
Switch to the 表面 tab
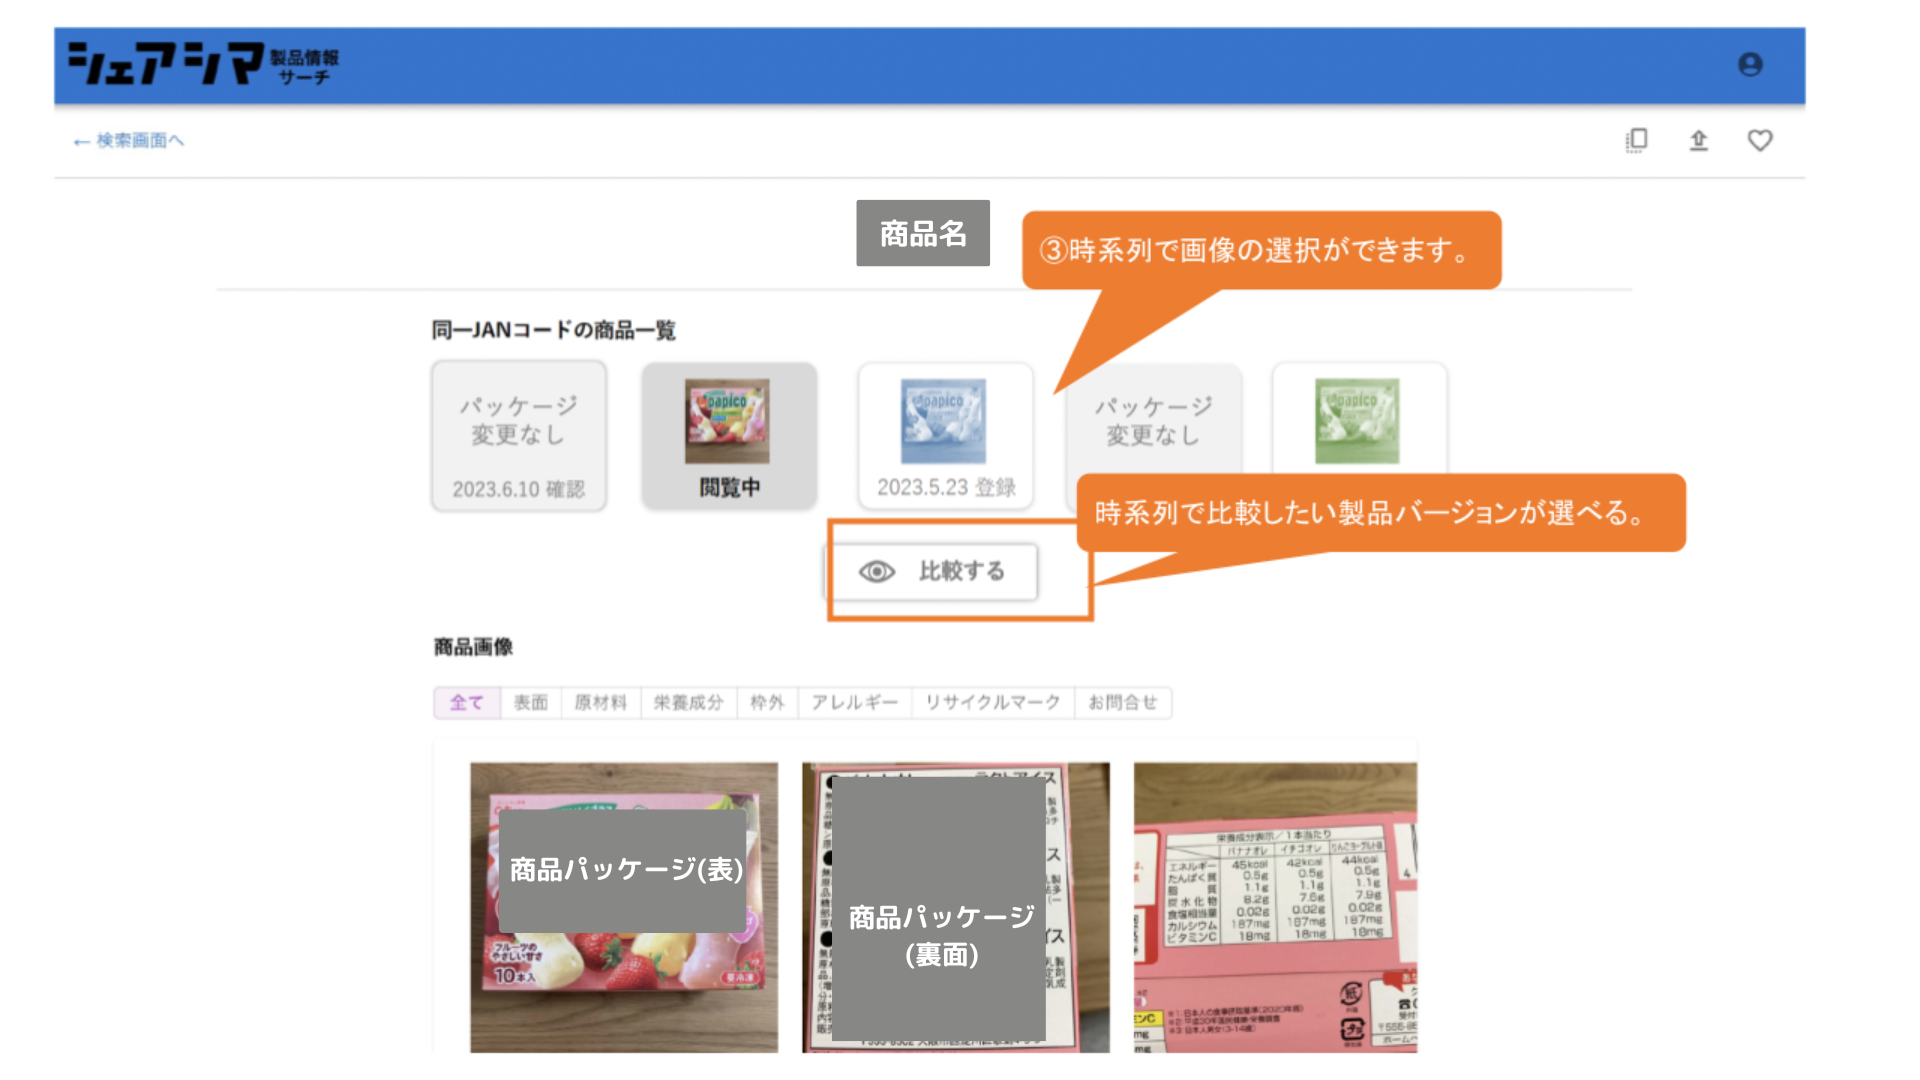coord(531,703)
